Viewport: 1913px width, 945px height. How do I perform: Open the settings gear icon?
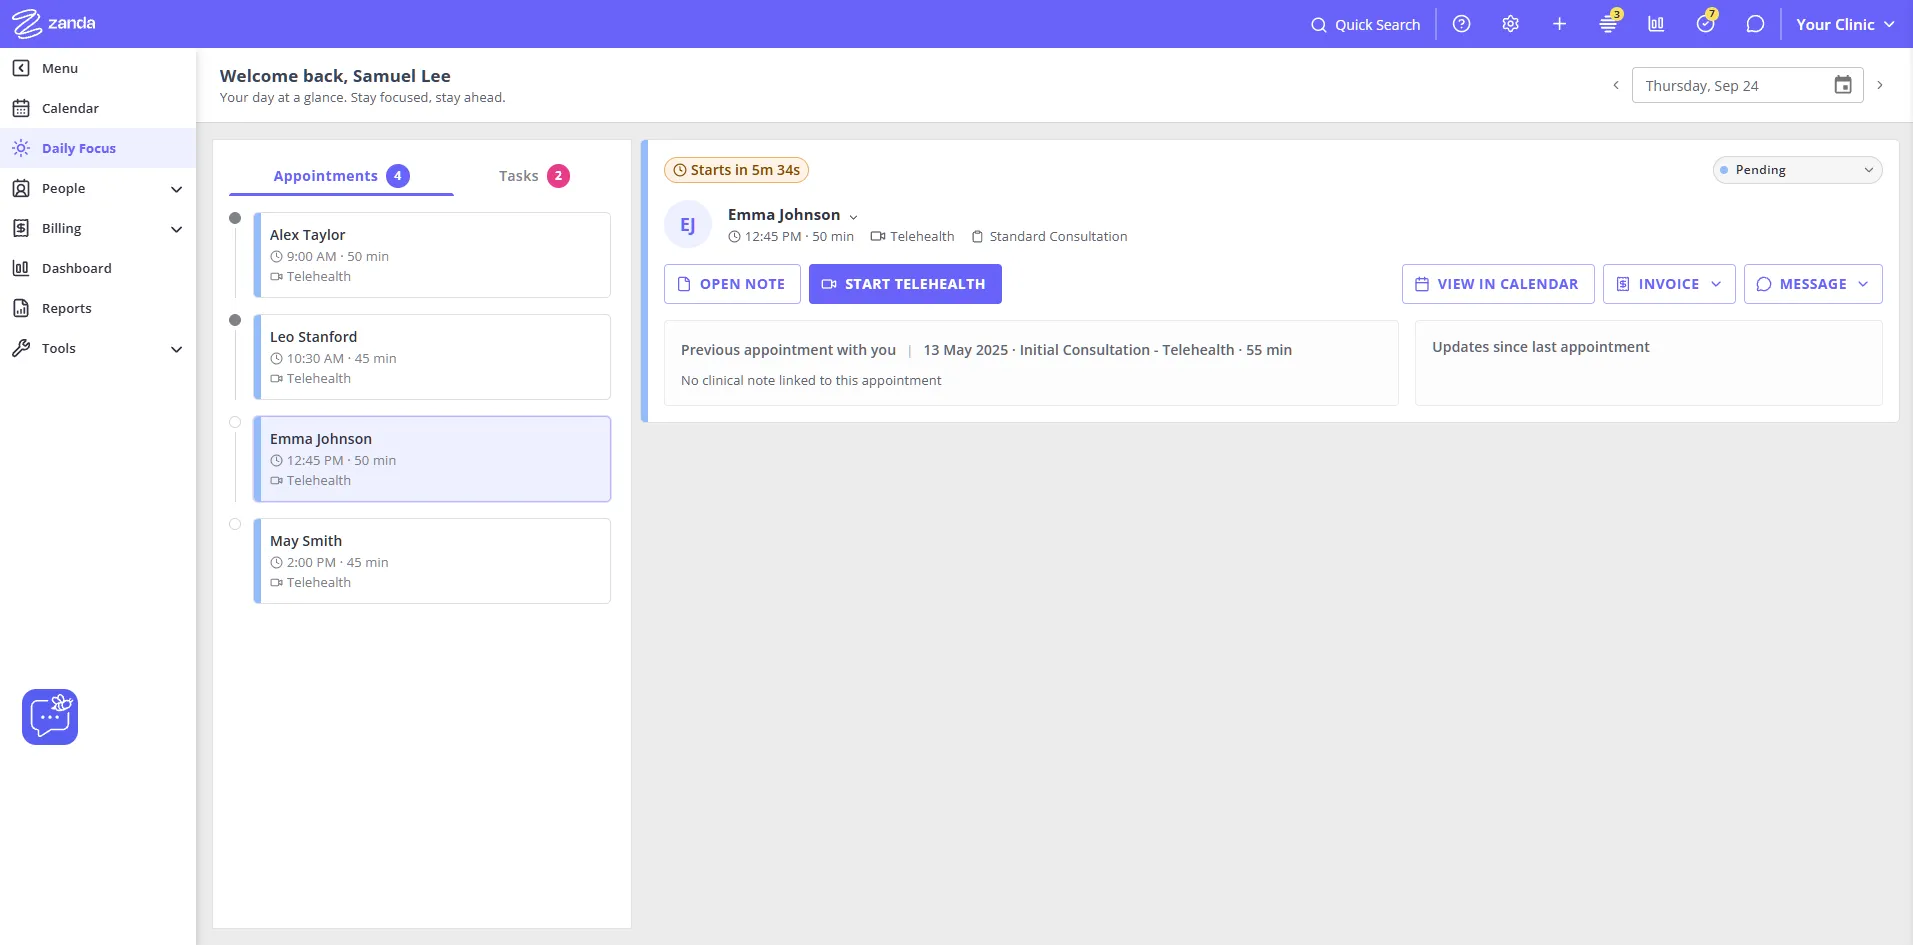[1510, 24]
